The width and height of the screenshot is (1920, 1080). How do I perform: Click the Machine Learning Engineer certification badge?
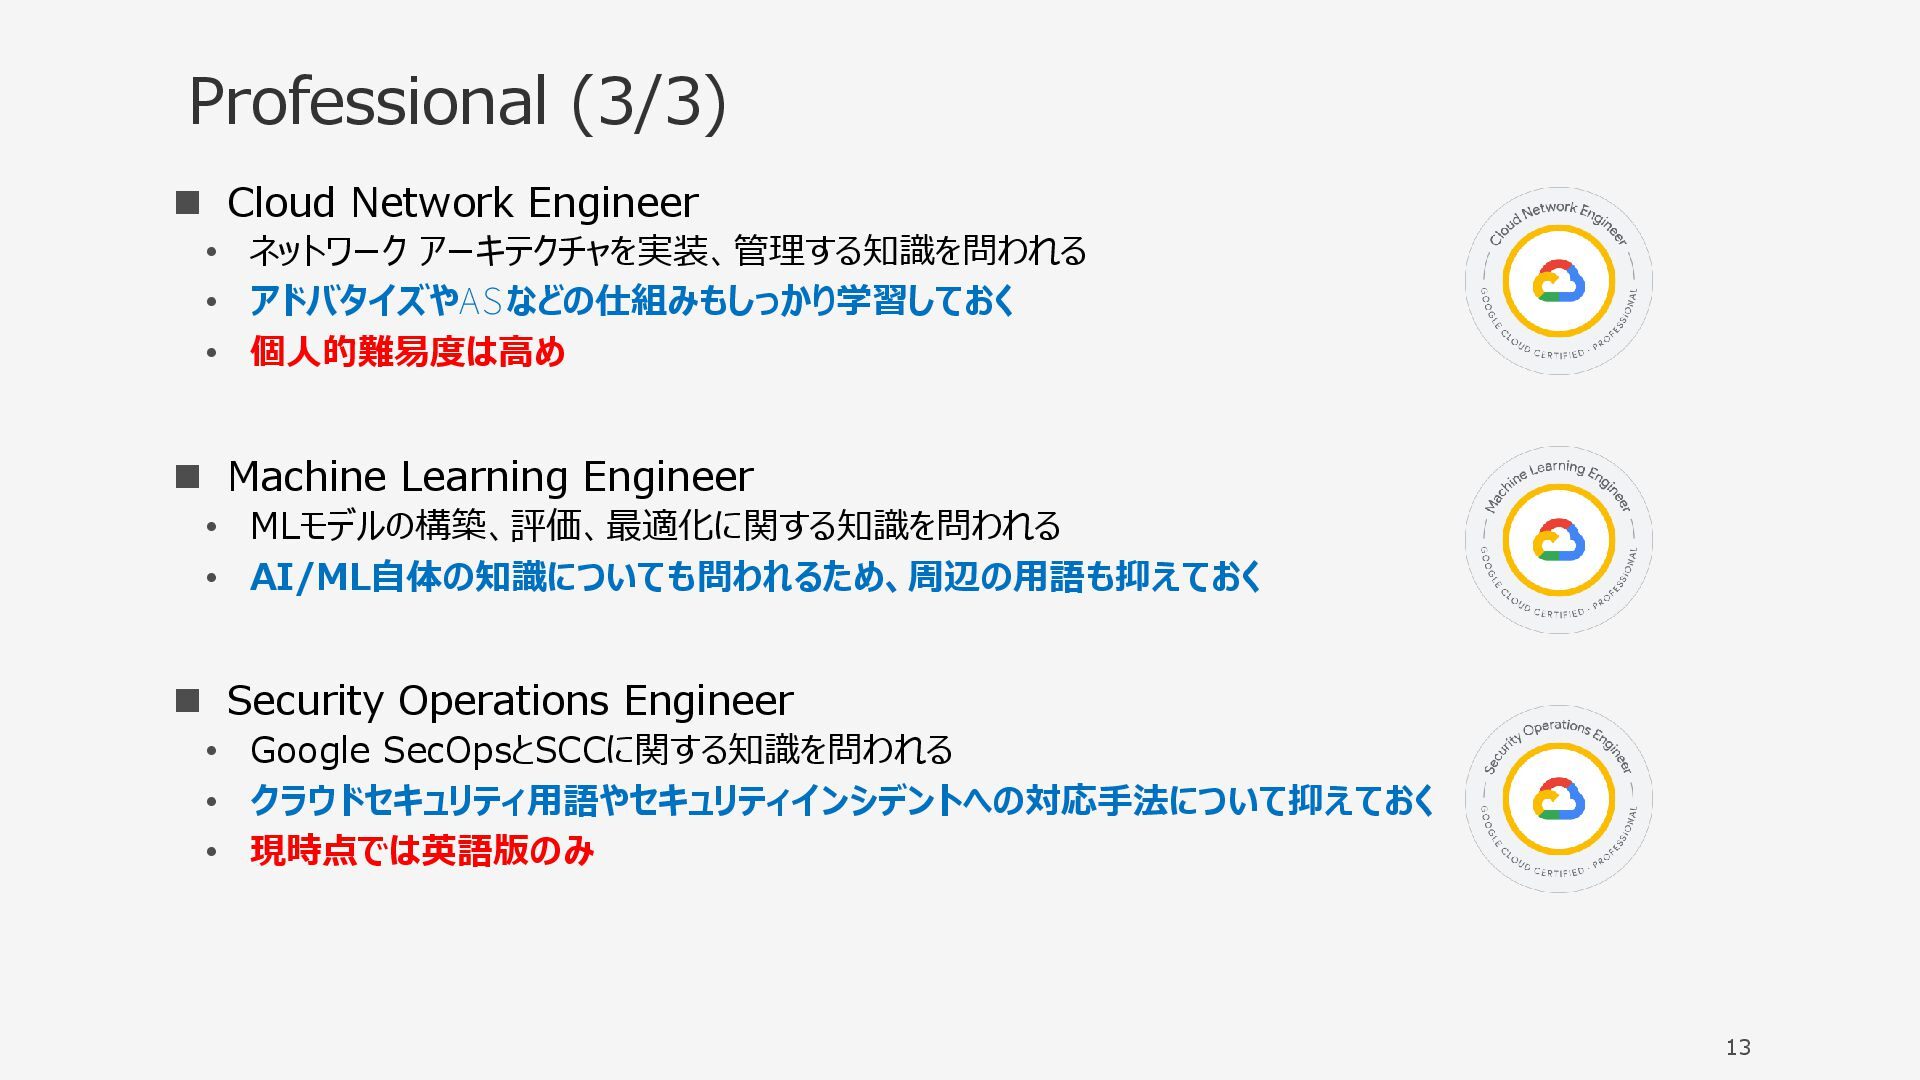pyautogui.click(x=1558, y=540)
